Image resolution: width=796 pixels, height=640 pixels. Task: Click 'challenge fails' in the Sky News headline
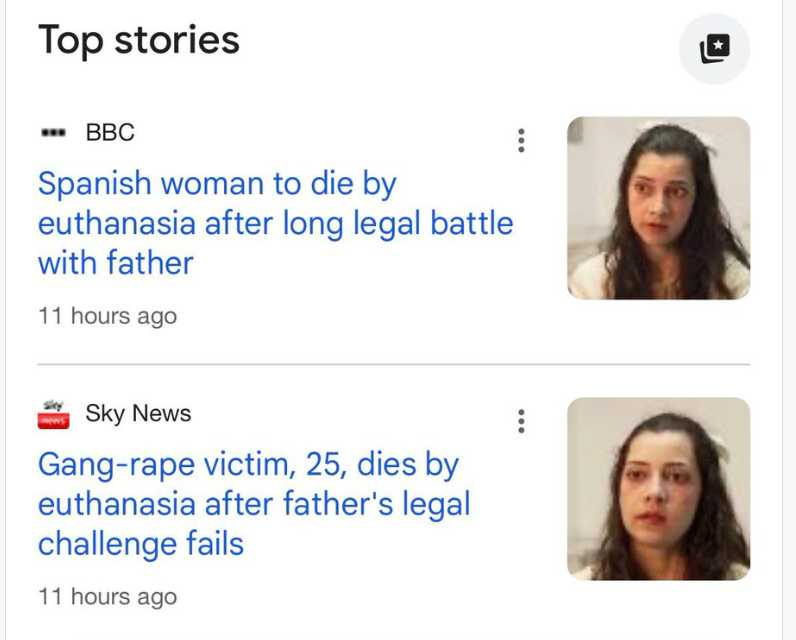point(141,545)
